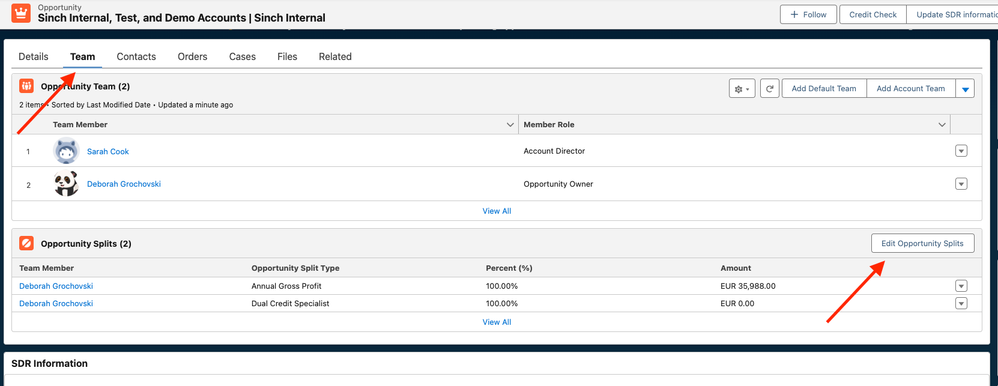Click the Opportunity Split Type column header
This screenshot has width=998, height=386.
click(x=295, y=268)
